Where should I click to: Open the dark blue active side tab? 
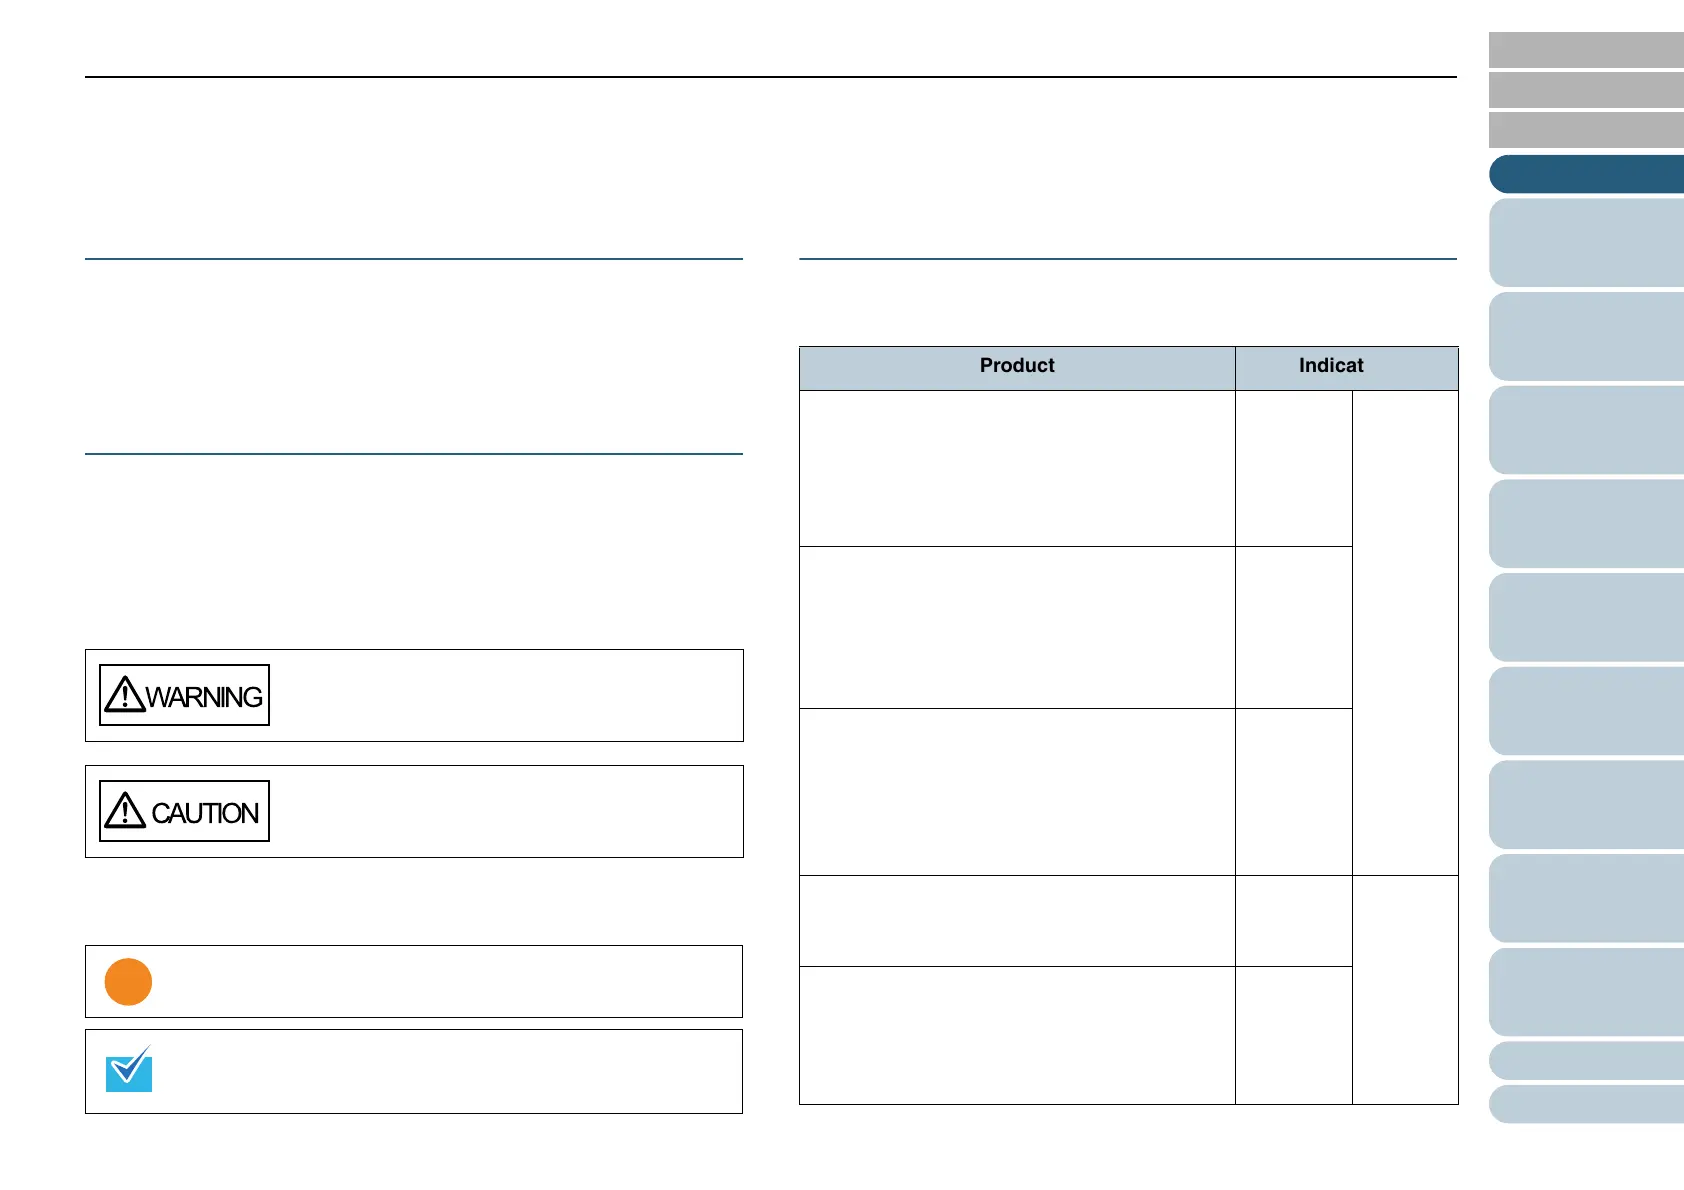pos(1587,174)
